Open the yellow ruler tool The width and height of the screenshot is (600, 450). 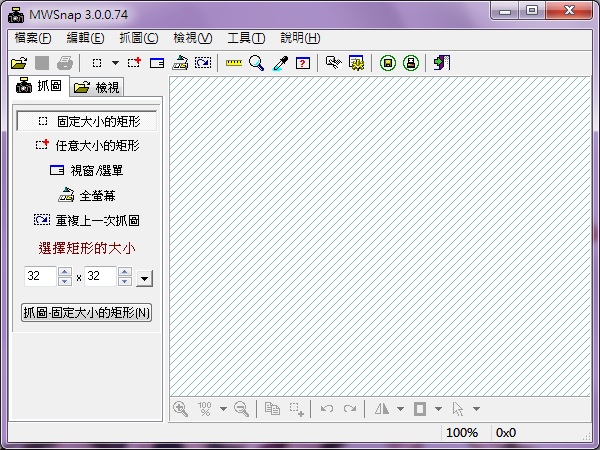point(233,63)
